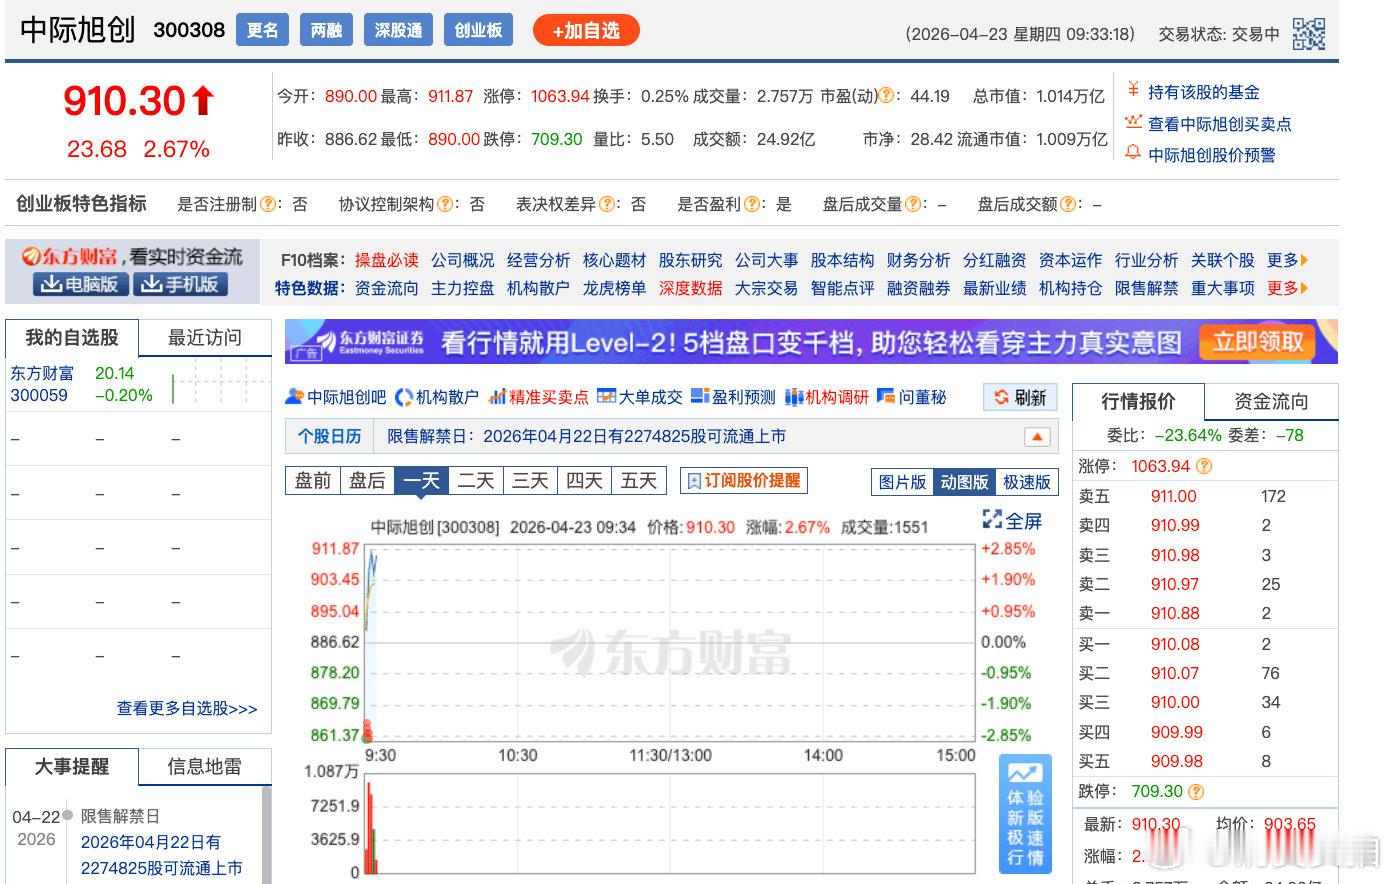
Task: Click the 大单成交 icon
Action: [606, 397]
